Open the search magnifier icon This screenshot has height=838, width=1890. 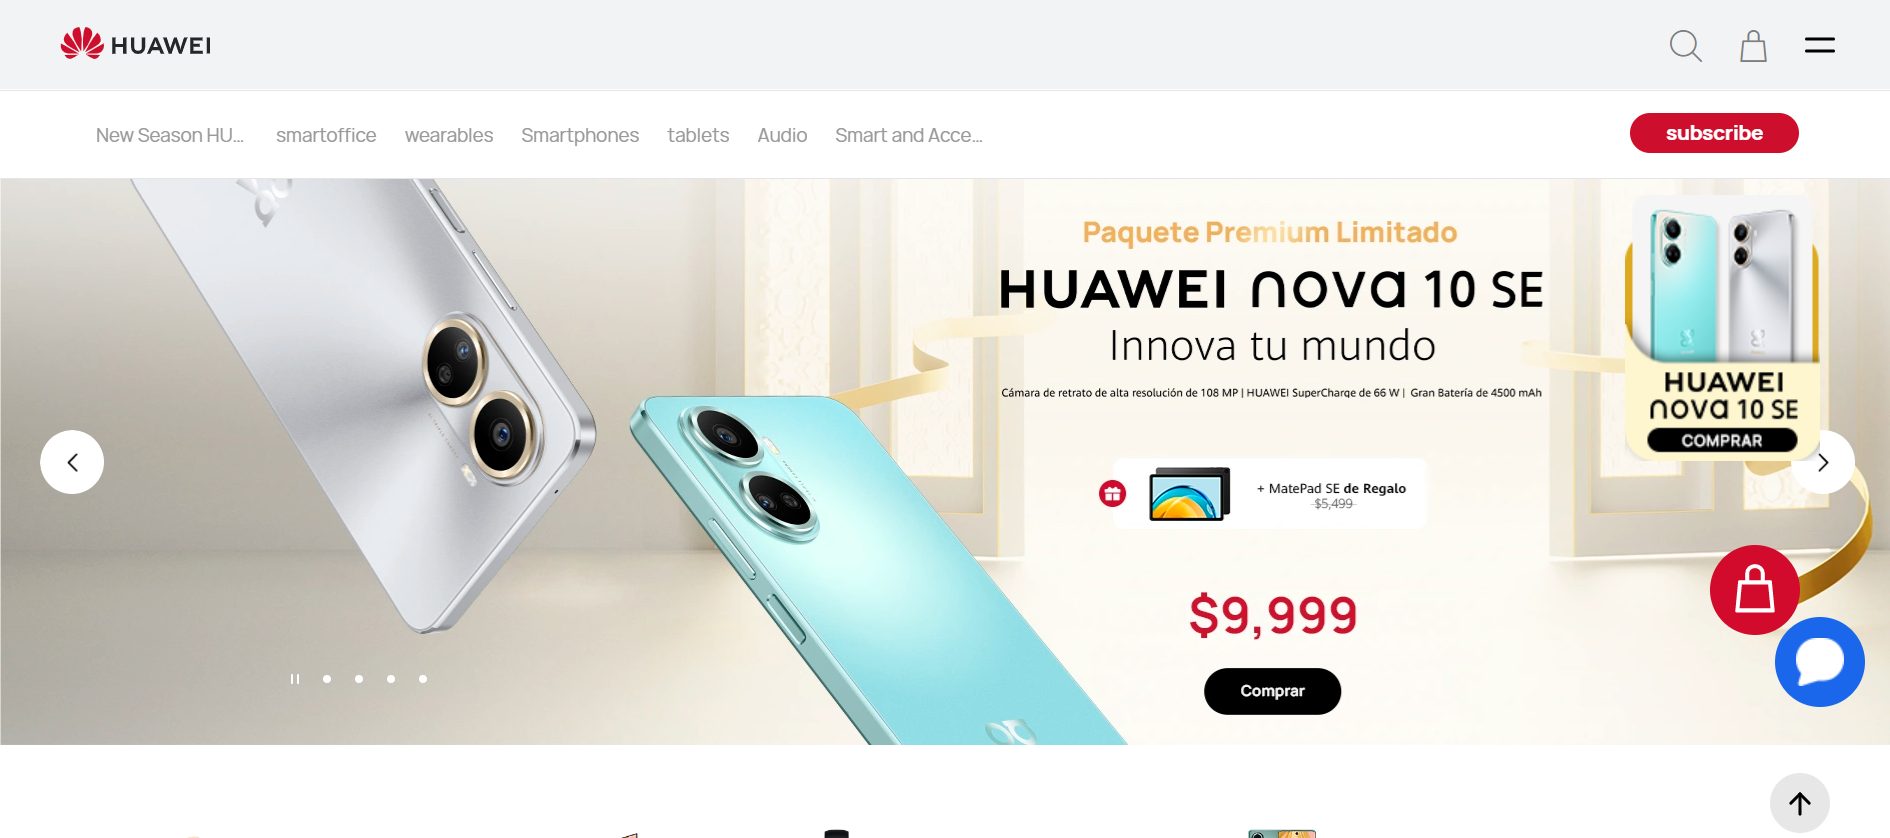tap(1686, 46)
